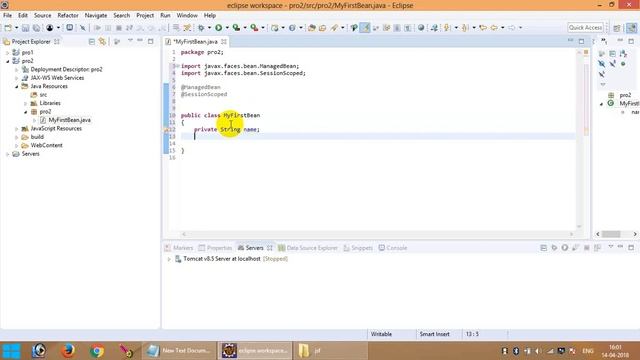The image size is (640, 360).
Task: Select JavaScript Resources tree item
Action: [56, 129]
